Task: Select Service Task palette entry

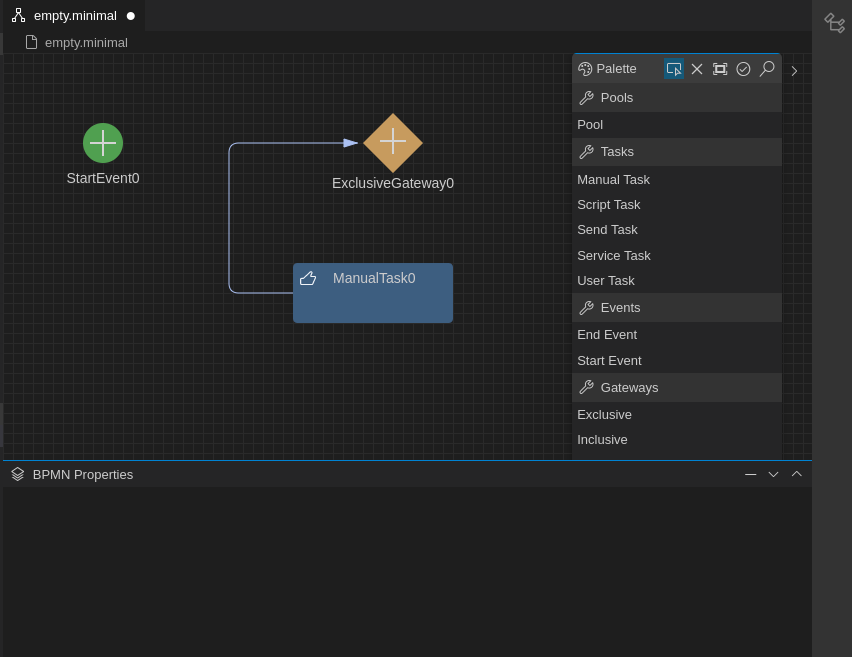Action: (x=677, y=255)
